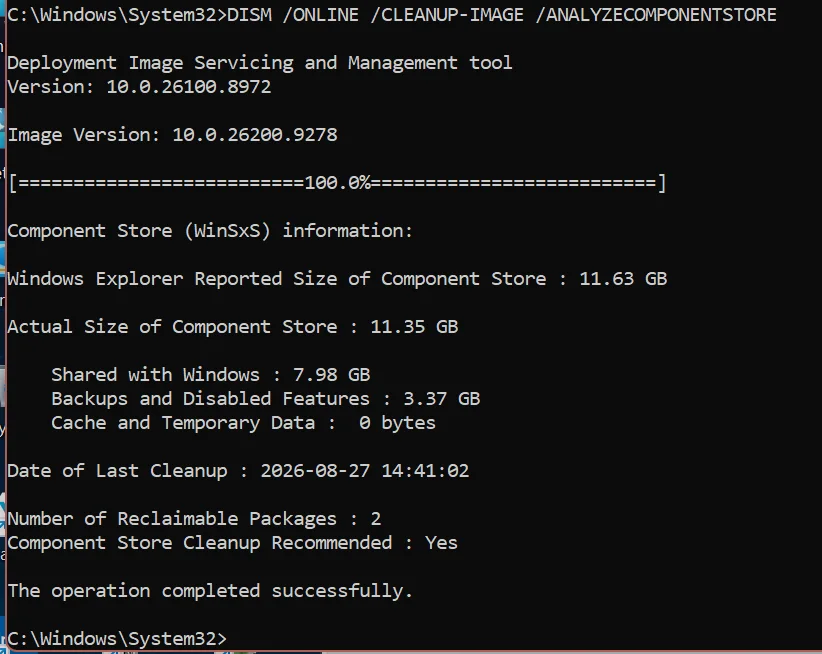Screen dimensions: 822x654
Task: Click the operation completed successfully message
Action: (x=210, y=591)
